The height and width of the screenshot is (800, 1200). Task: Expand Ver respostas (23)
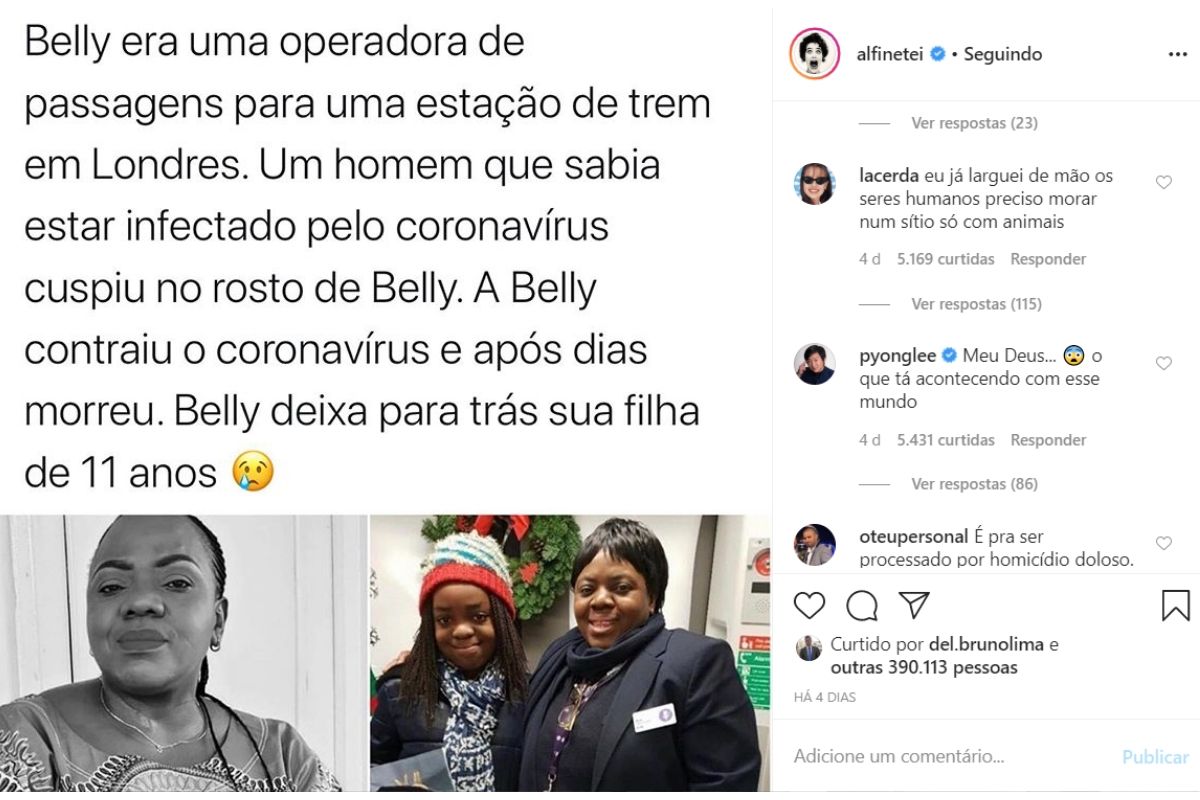click(974, 123)
